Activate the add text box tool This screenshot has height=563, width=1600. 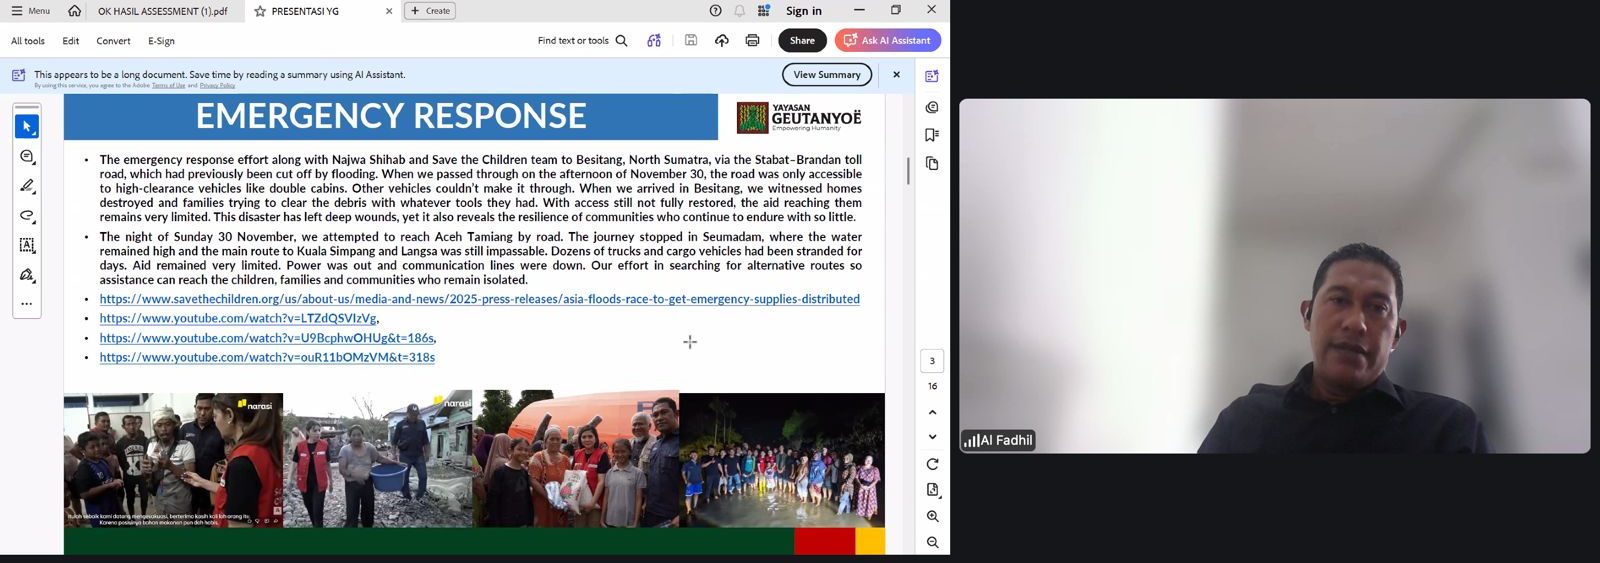click(x=27, y=245)
